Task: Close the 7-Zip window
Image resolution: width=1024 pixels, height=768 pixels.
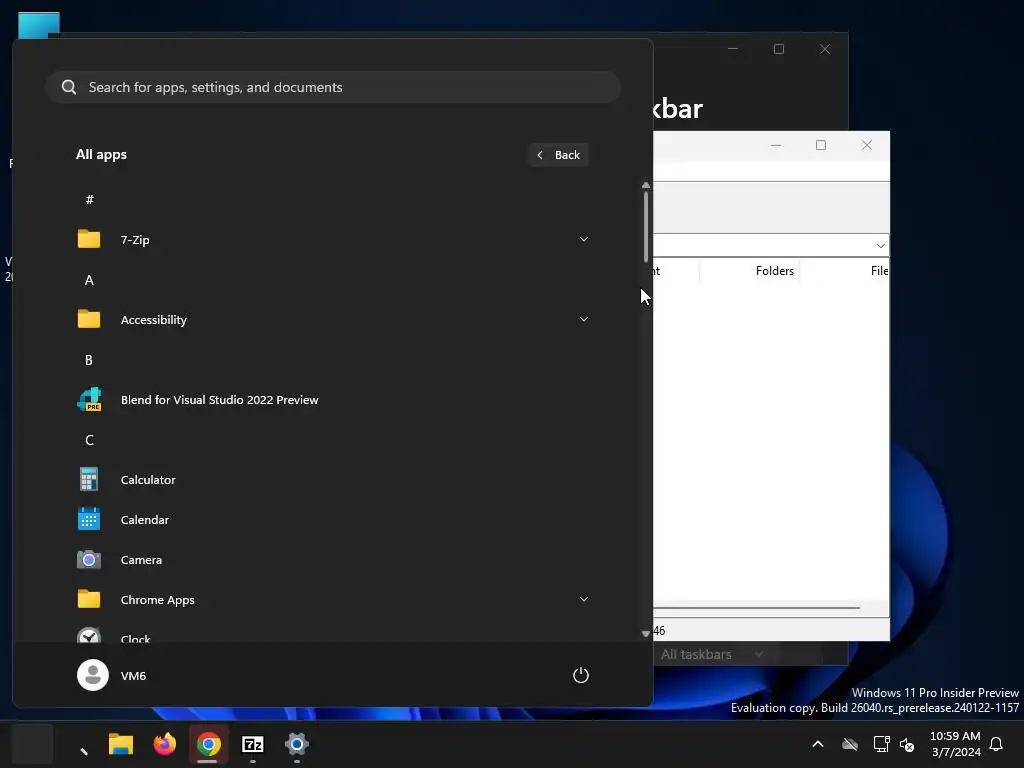Action: [x=867, y=145]
